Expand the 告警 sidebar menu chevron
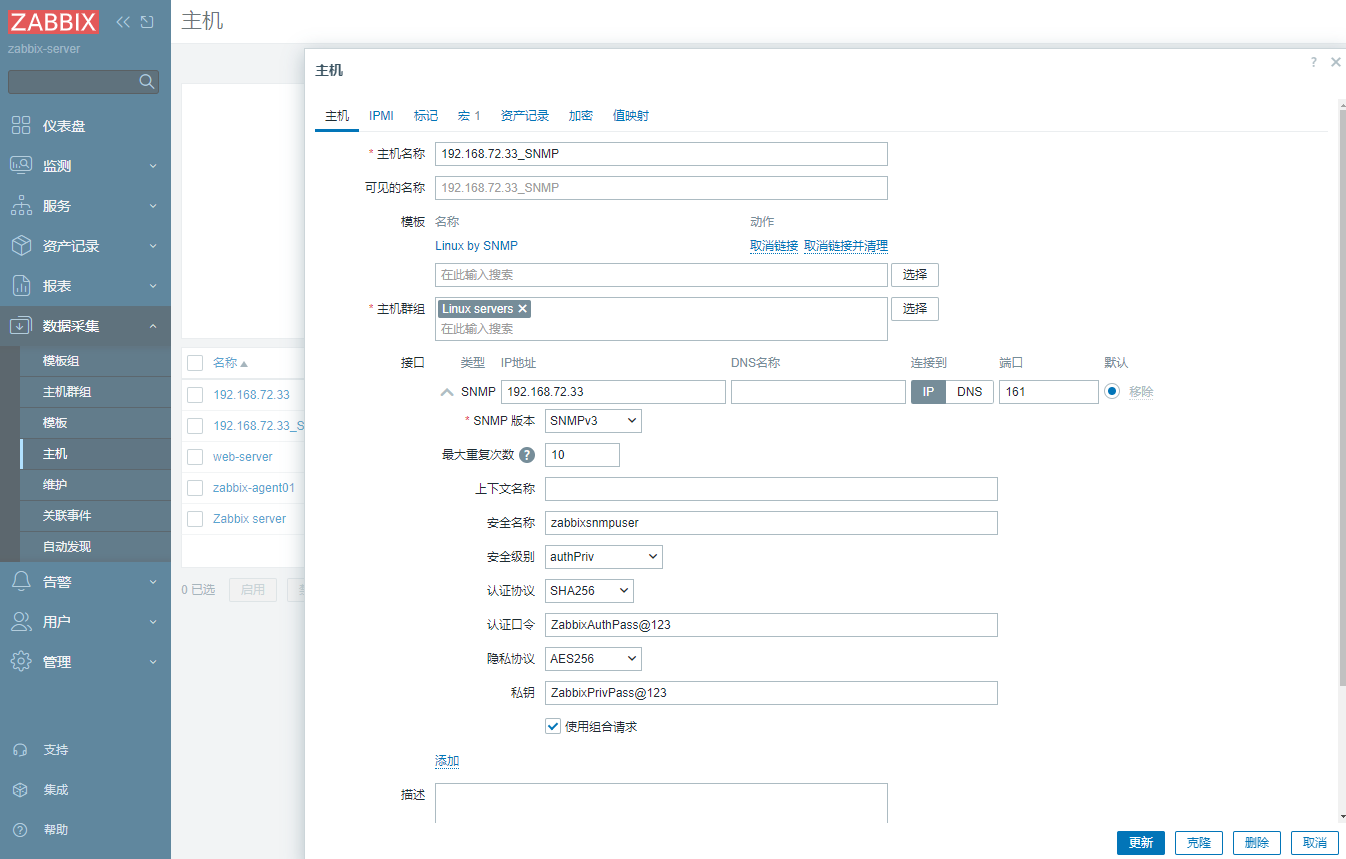The height and width of the screenshot is (859, 1346). tap(153, 582)
